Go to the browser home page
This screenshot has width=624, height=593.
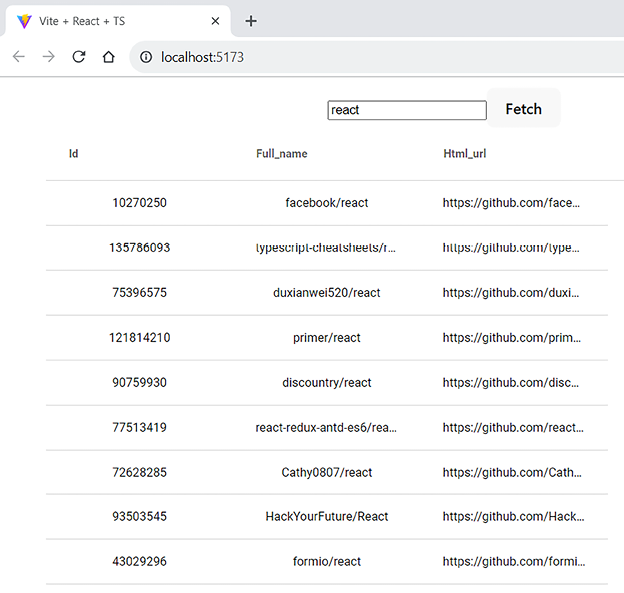(108, 57)
